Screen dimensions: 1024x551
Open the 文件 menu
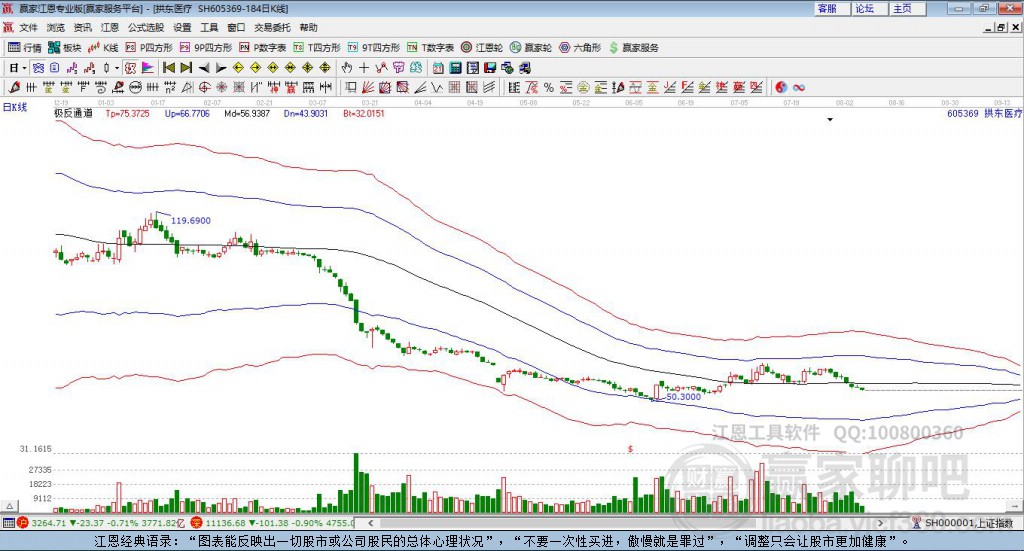[28, 27]
